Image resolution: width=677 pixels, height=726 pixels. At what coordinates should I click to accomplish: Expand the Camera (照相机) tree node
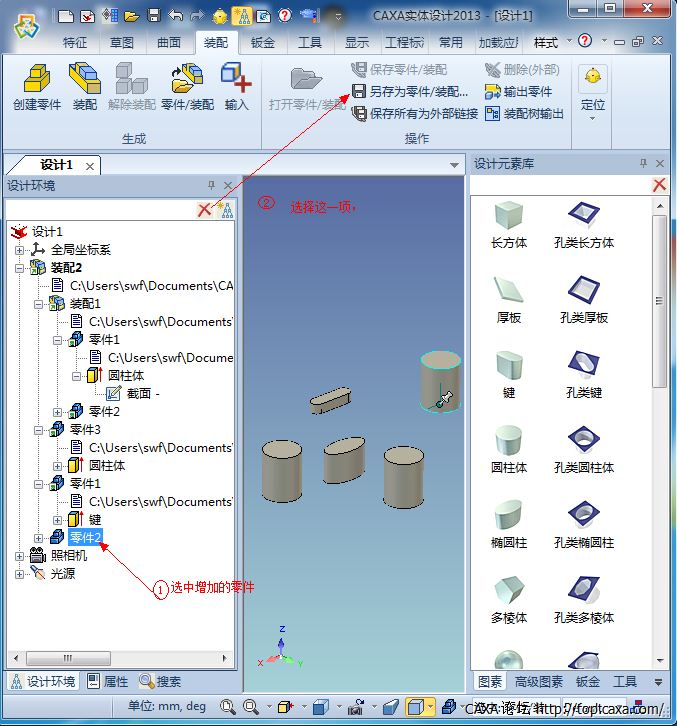click(19, 556)
